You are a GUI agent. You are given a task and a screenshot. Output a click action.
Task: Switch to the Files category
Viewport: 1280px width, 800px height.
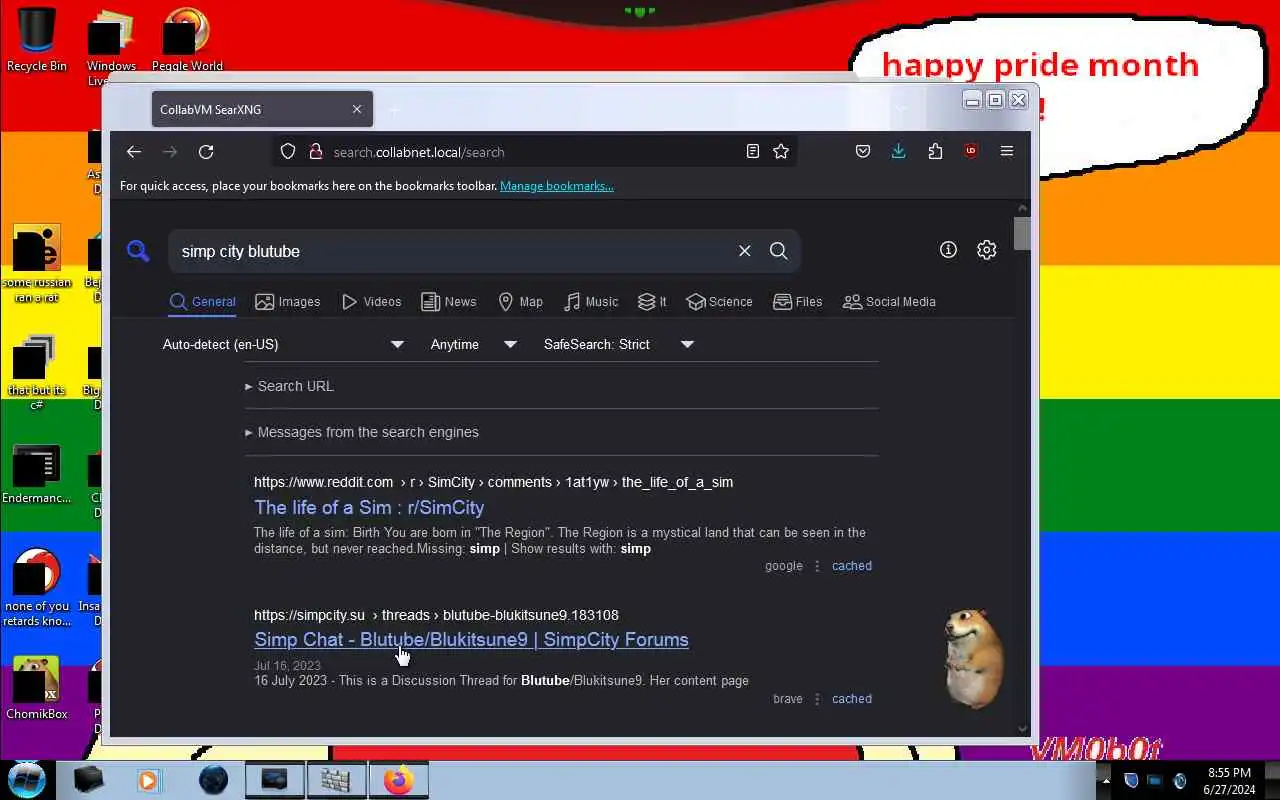coord(798,302)
